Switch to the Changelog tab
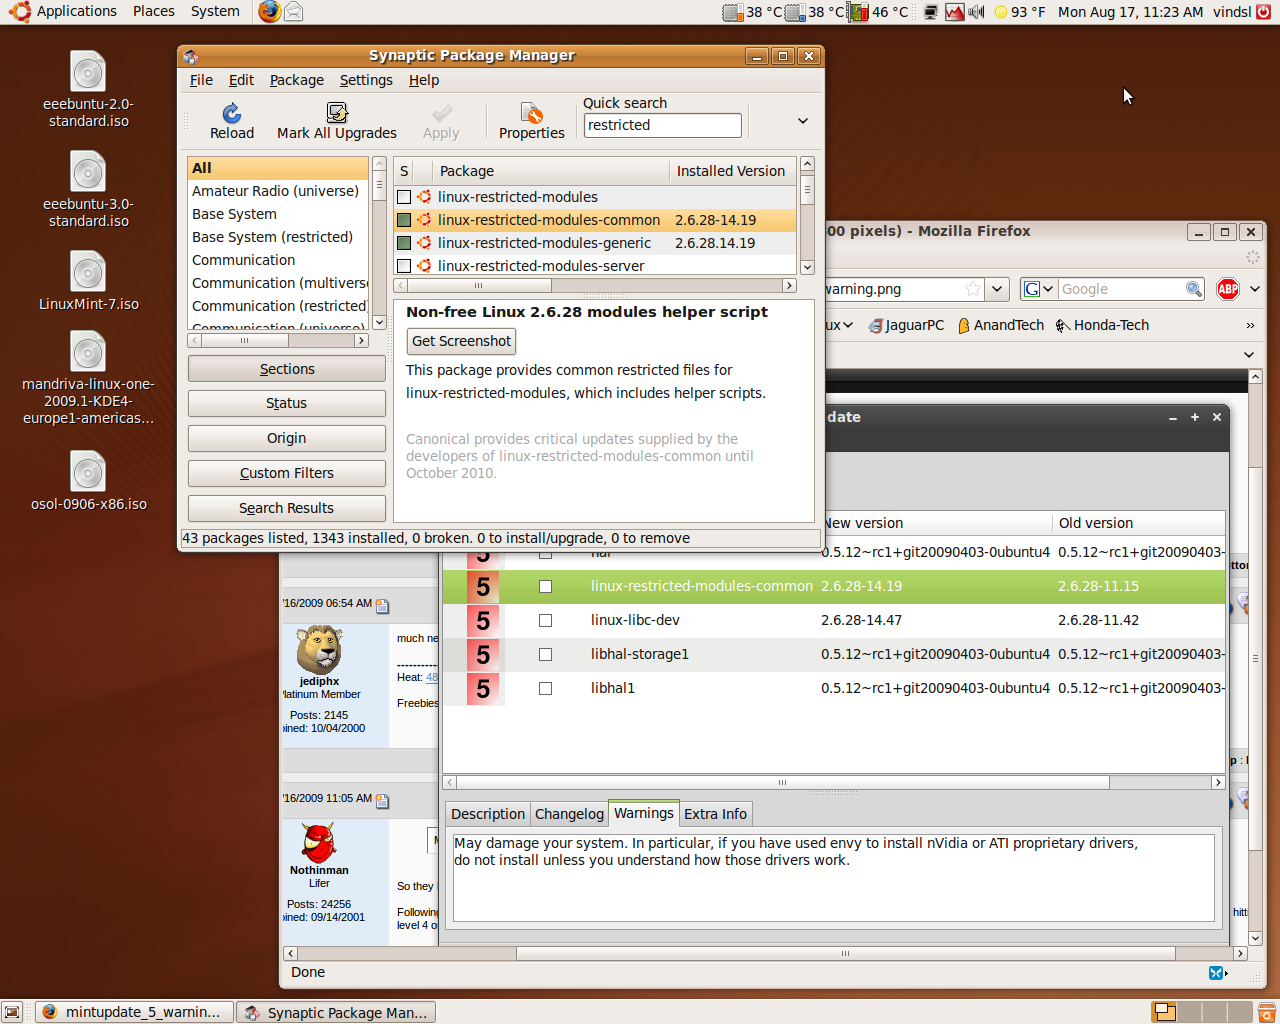 (x=569, y=814)
